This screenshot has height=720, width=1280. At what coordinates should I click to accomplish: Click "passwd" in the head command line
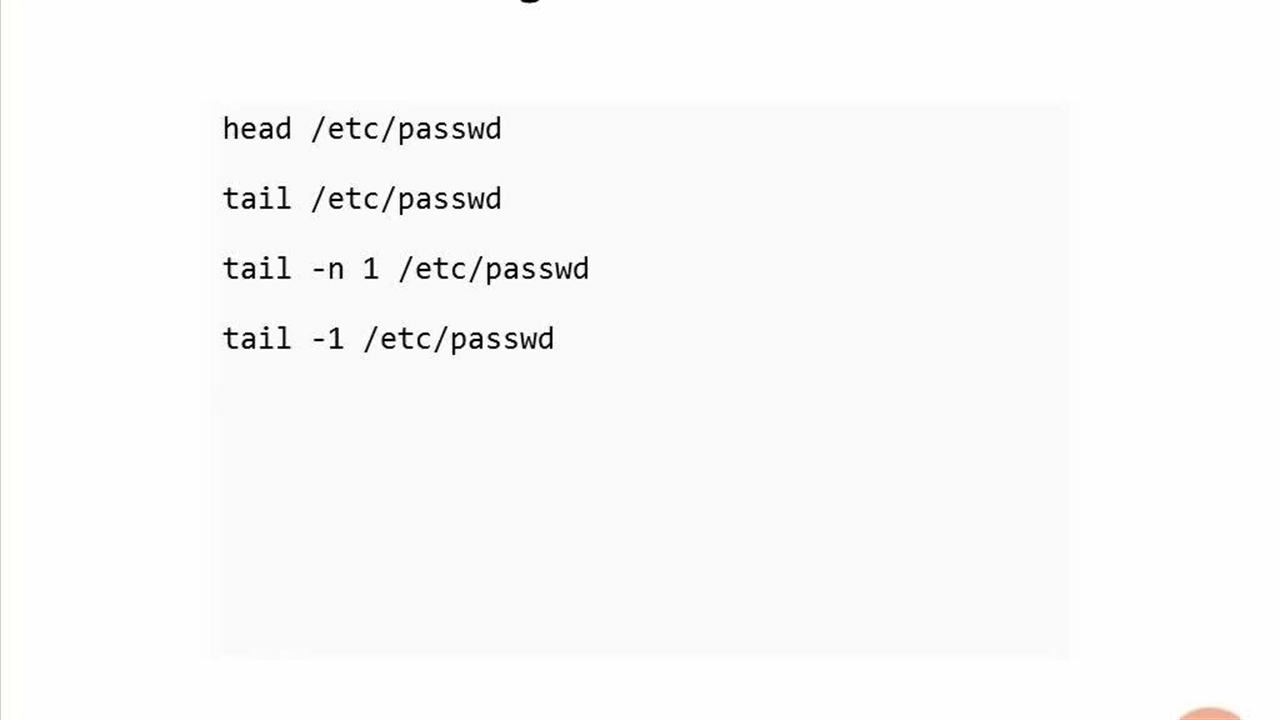(x=449, y=131)
